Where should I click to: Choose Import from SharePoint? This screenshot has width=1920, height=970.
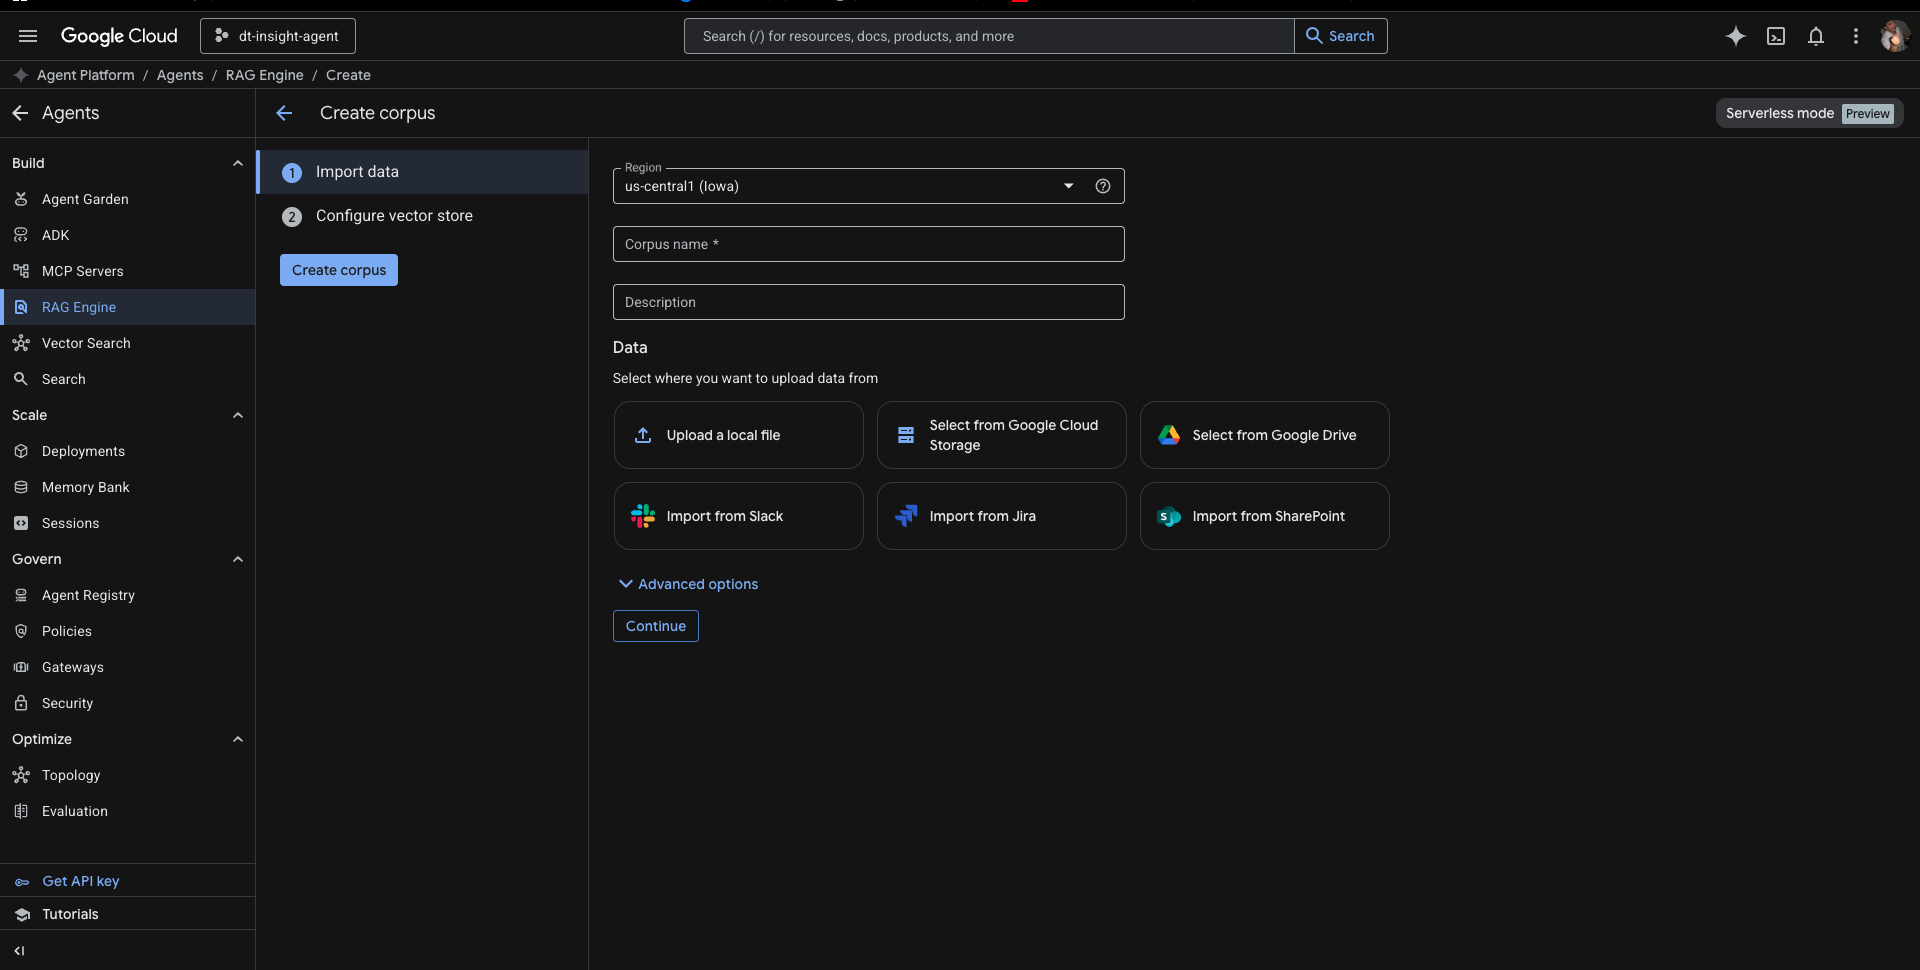[x=1265, y=516]
